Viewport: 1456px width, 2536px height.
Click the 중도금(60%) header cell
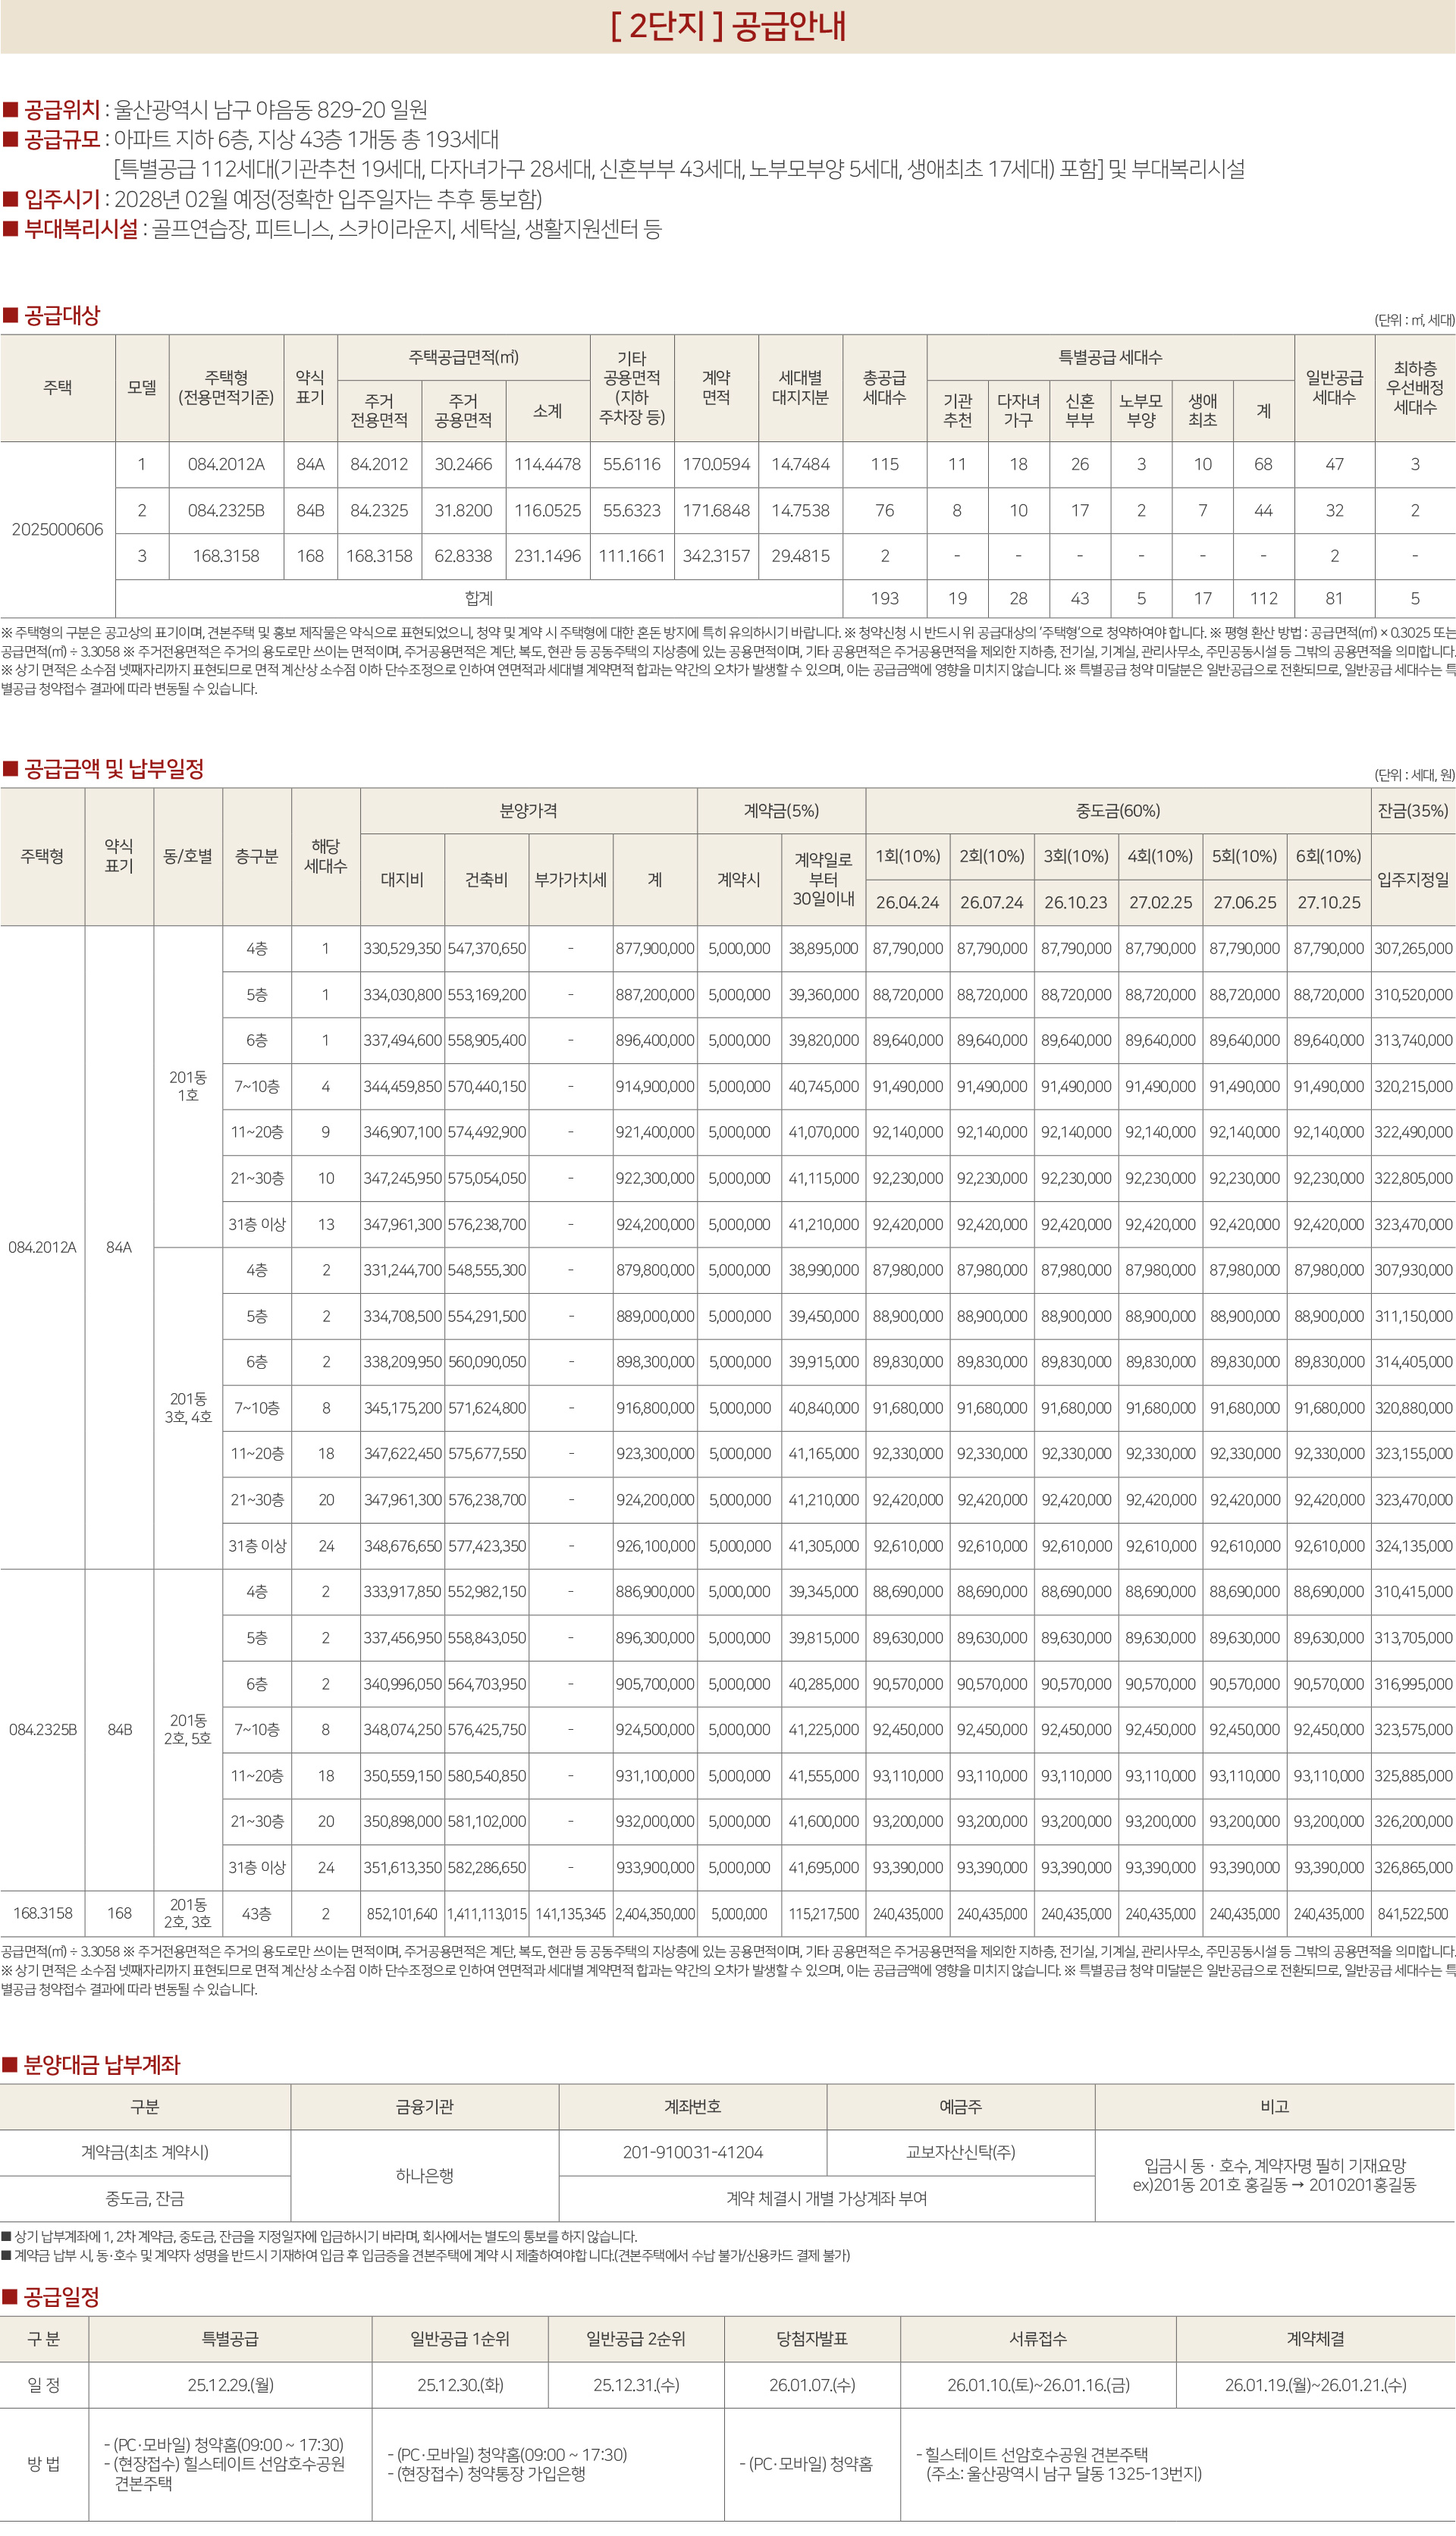point(1118,811)
